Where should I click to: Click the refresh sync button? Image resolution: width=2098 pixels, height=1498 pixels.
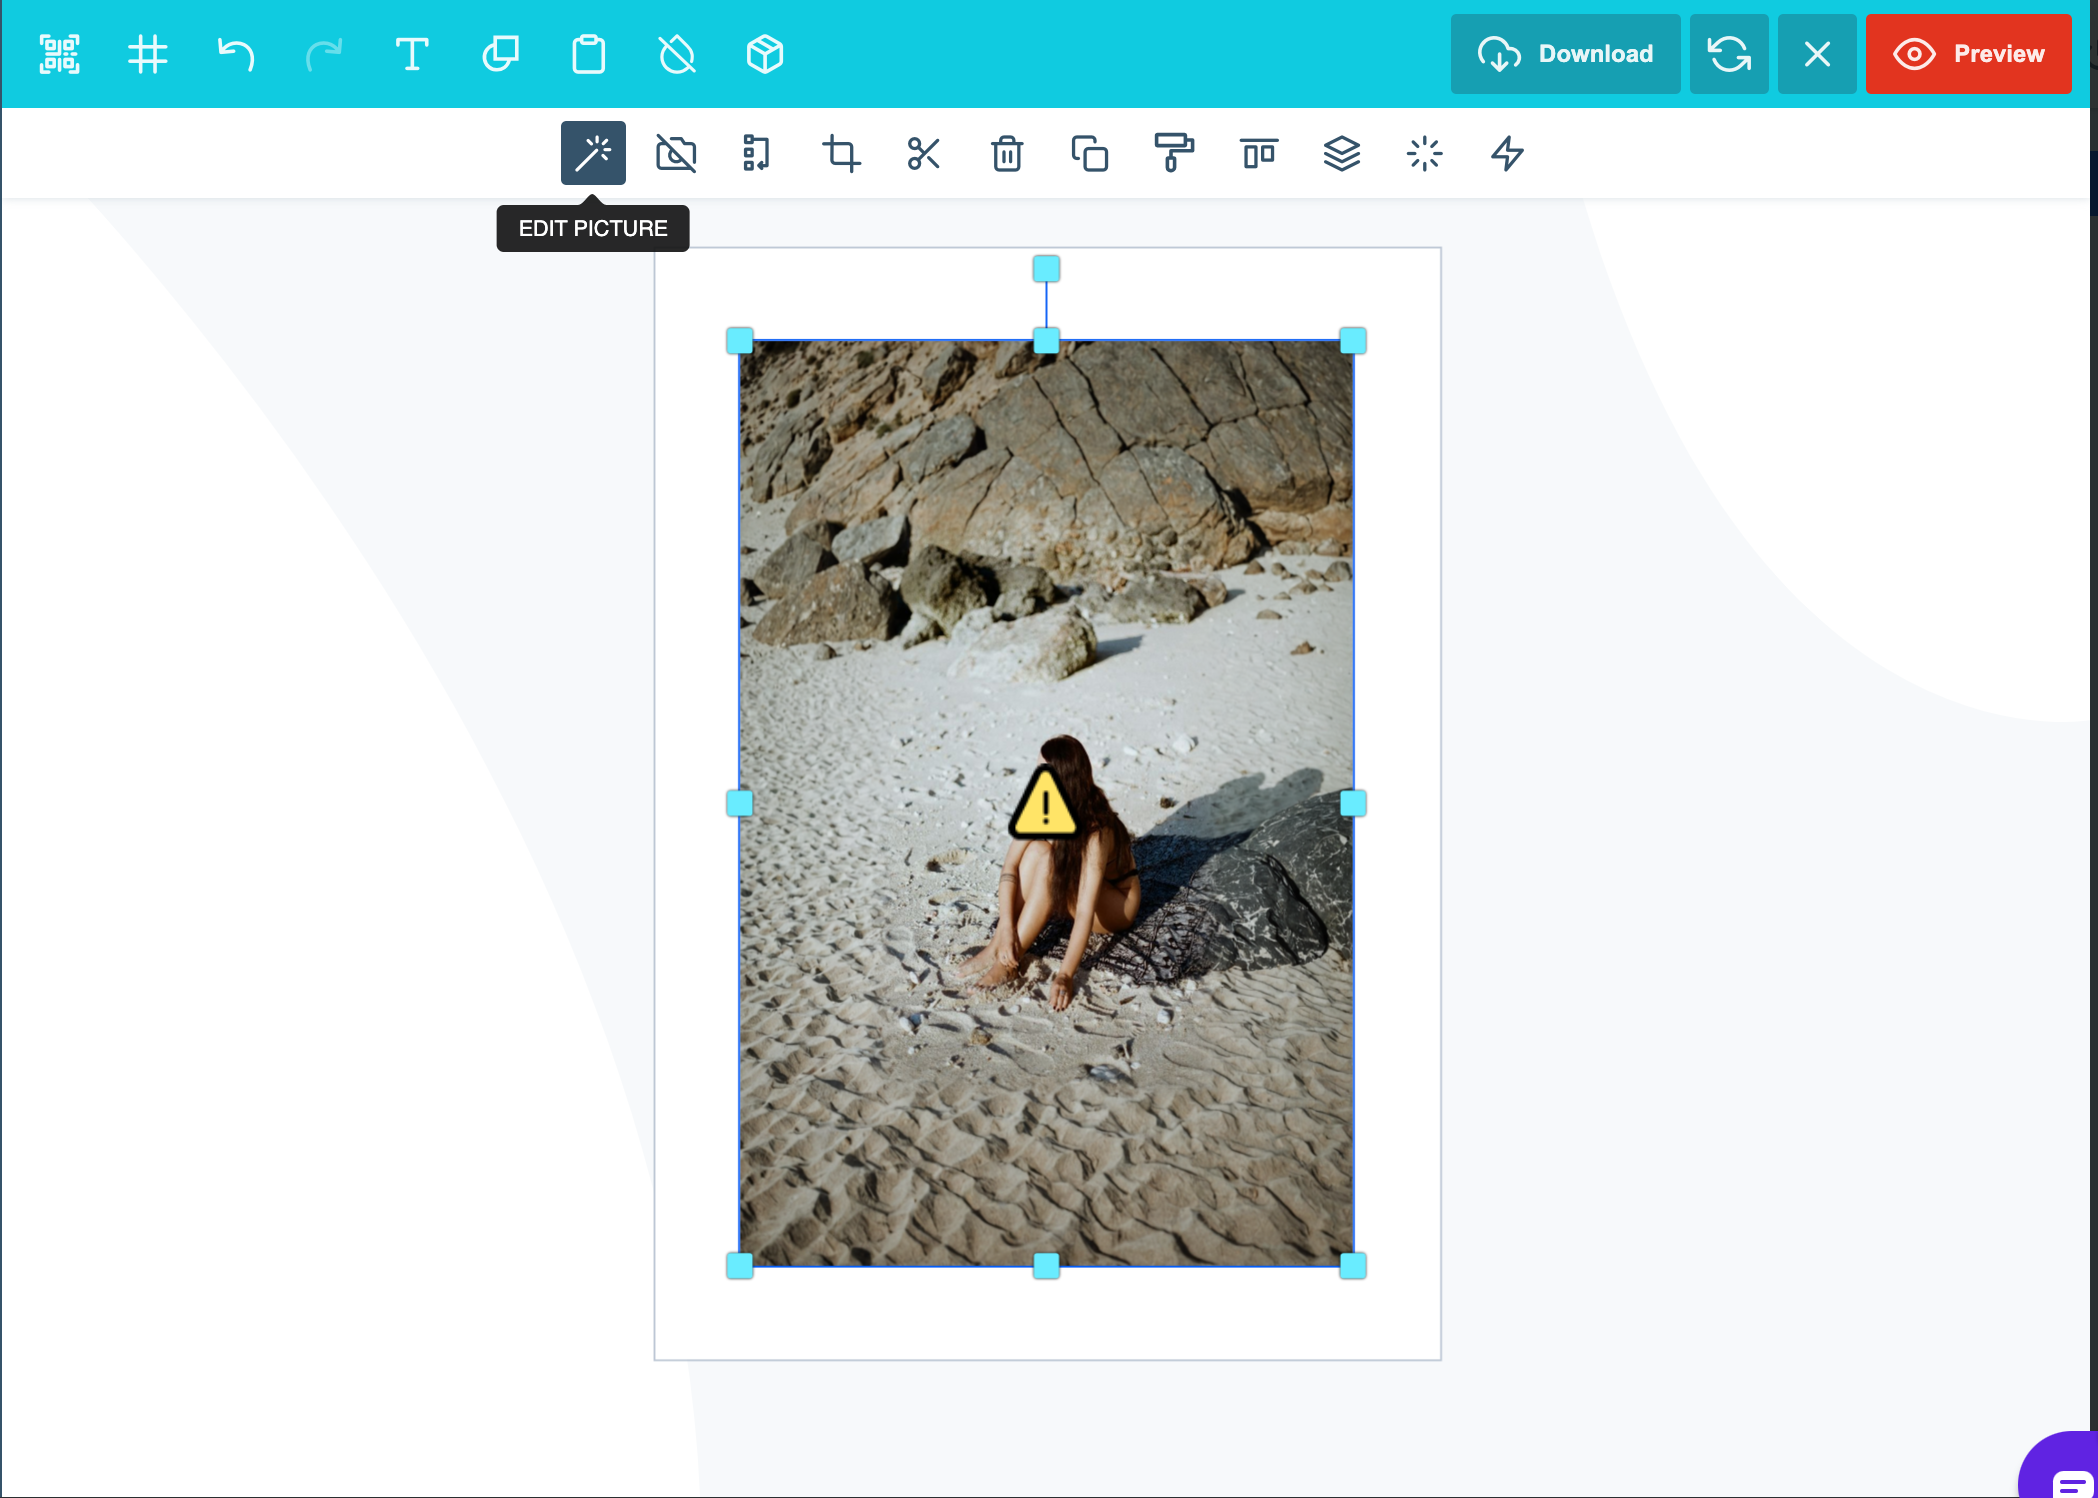1729,54
